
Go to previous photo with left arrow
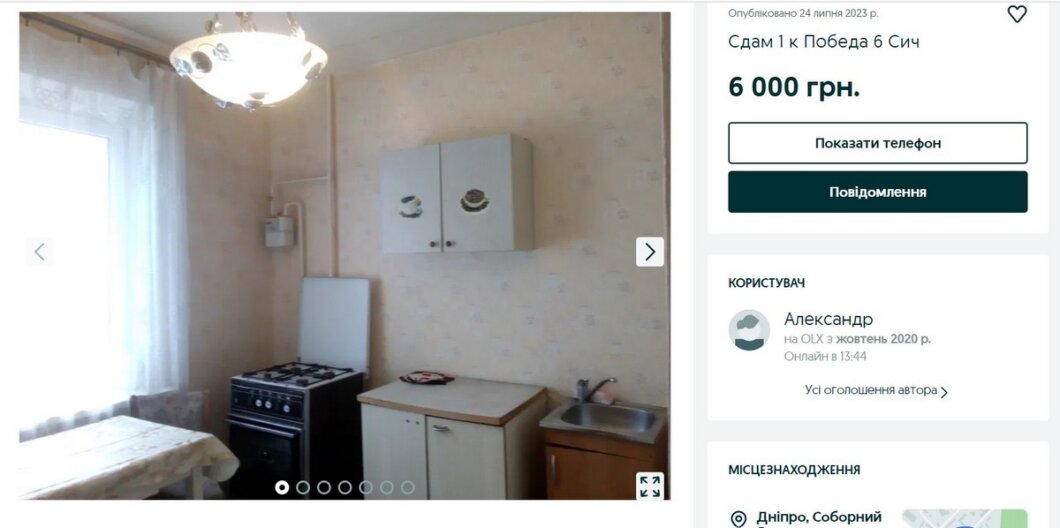39,251
